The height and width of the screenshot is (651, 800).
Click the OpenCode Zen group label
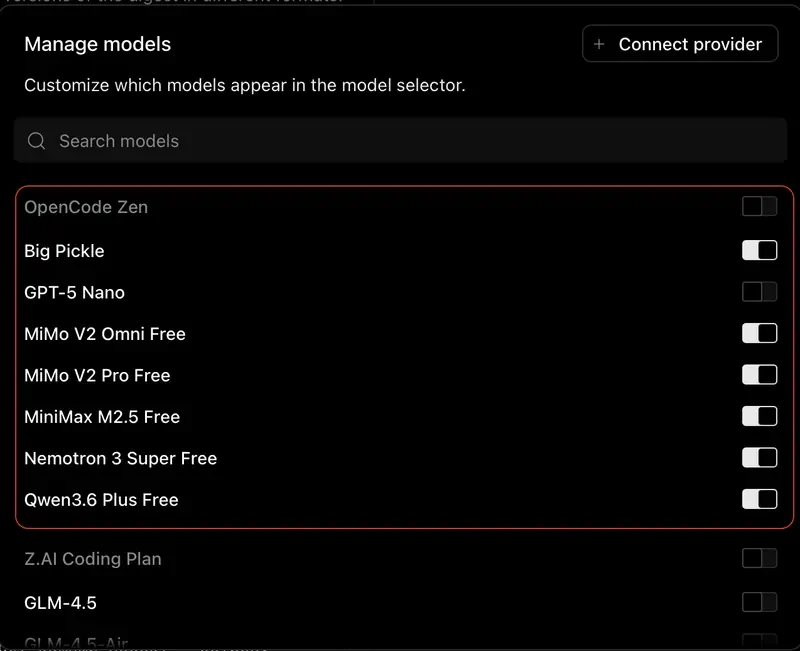coord(86,206)
